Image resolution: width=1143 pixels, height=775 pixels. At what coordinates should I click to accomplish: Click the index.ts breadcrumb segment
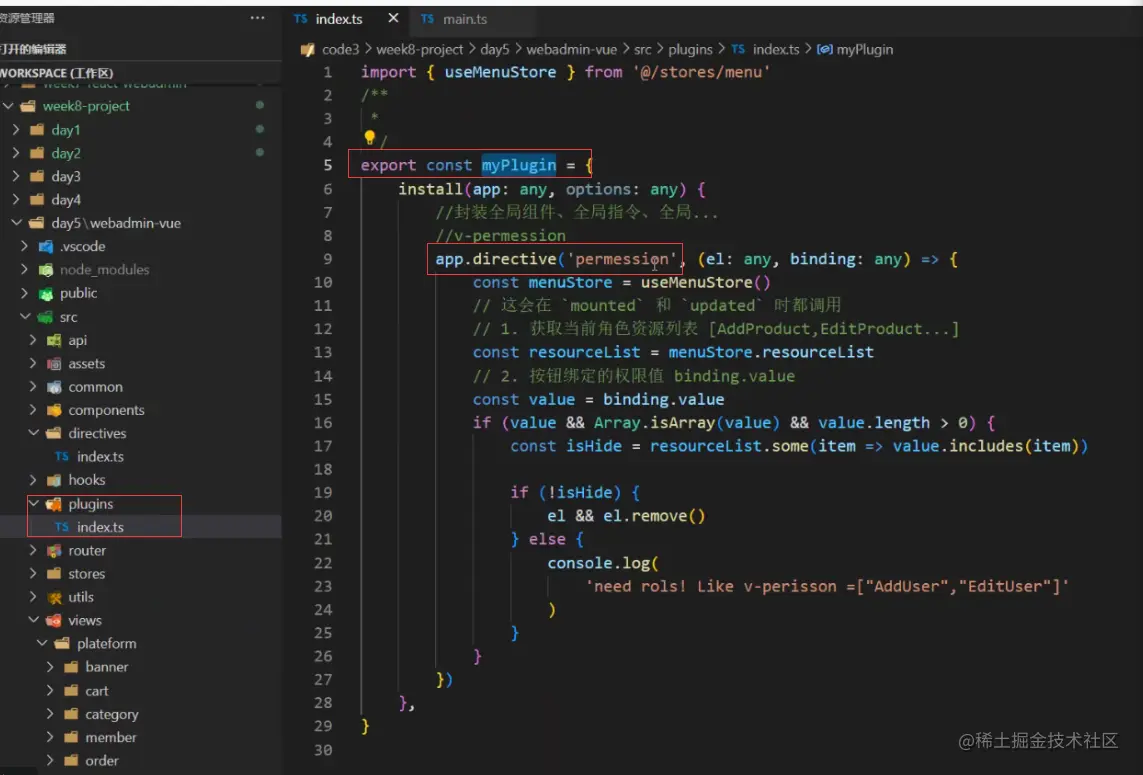tap(776, 50)
